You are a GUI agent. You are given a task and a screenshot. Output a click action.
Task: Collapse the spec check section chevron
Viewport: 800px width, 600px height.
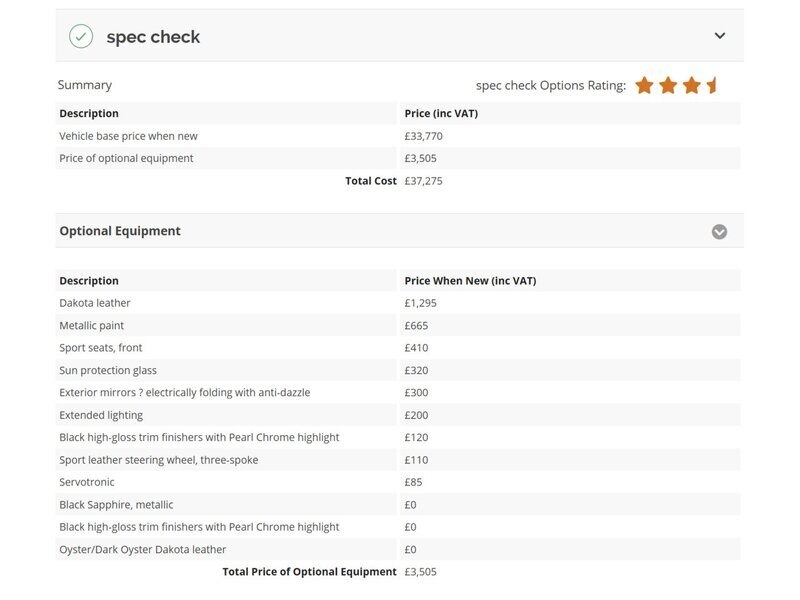pyautogui.click(x=719, y=36)
